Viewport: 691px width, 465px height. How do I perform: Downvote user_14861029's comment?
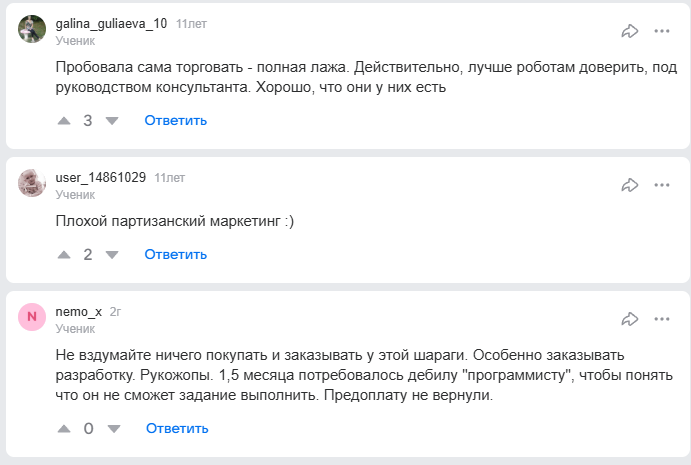pyautogui.click(x=112, y=254)
